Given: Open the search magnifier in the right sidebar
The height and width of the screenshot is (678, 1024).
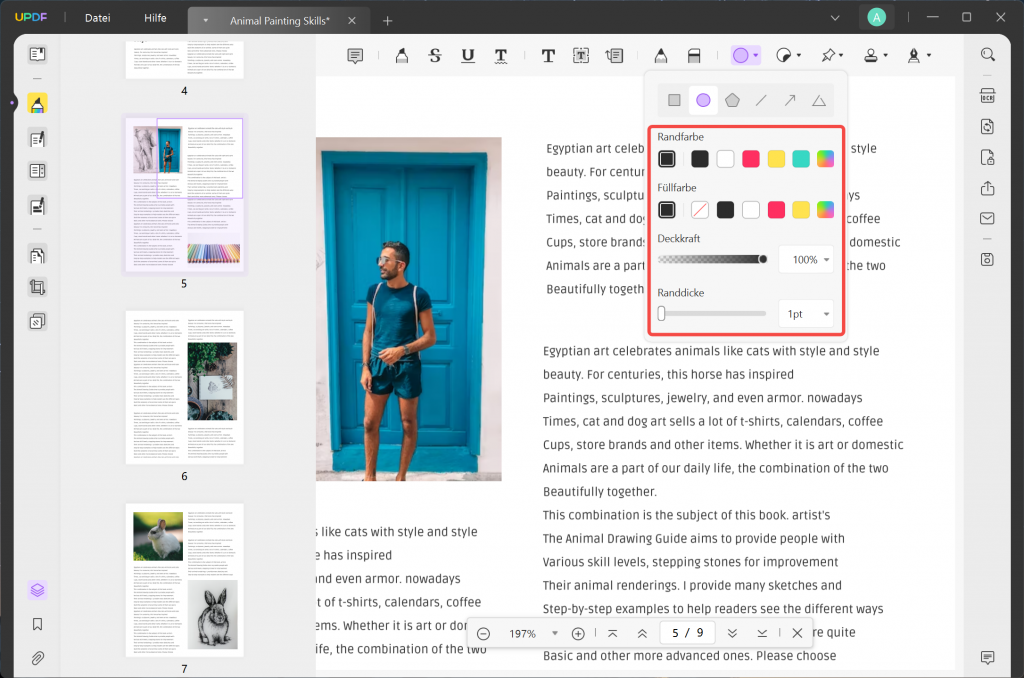Looking at the screenshot, I should pyautogui.click(x=987, y=55).
